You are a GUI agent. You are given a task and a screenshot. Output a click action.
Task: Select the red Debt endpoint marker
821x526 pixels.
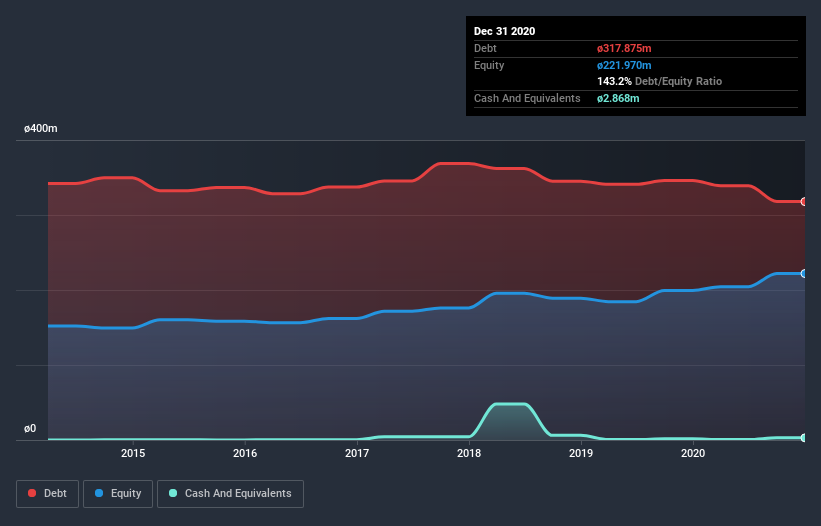click(x=804, y=202)
